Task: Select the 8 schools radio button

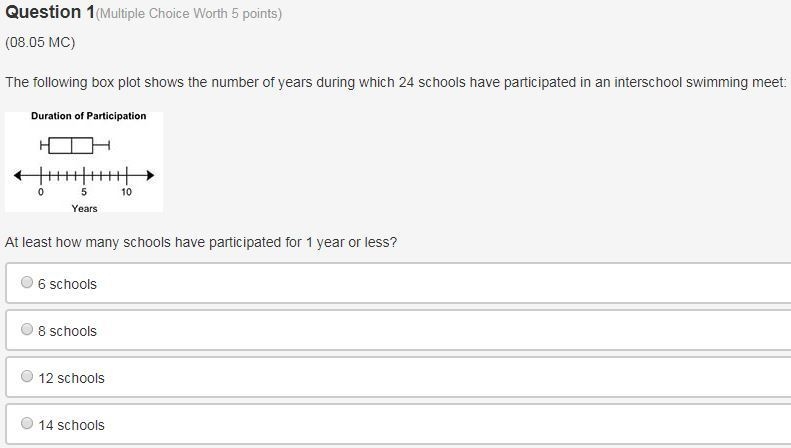Action: pyautogui.click(x=27, y=329)
